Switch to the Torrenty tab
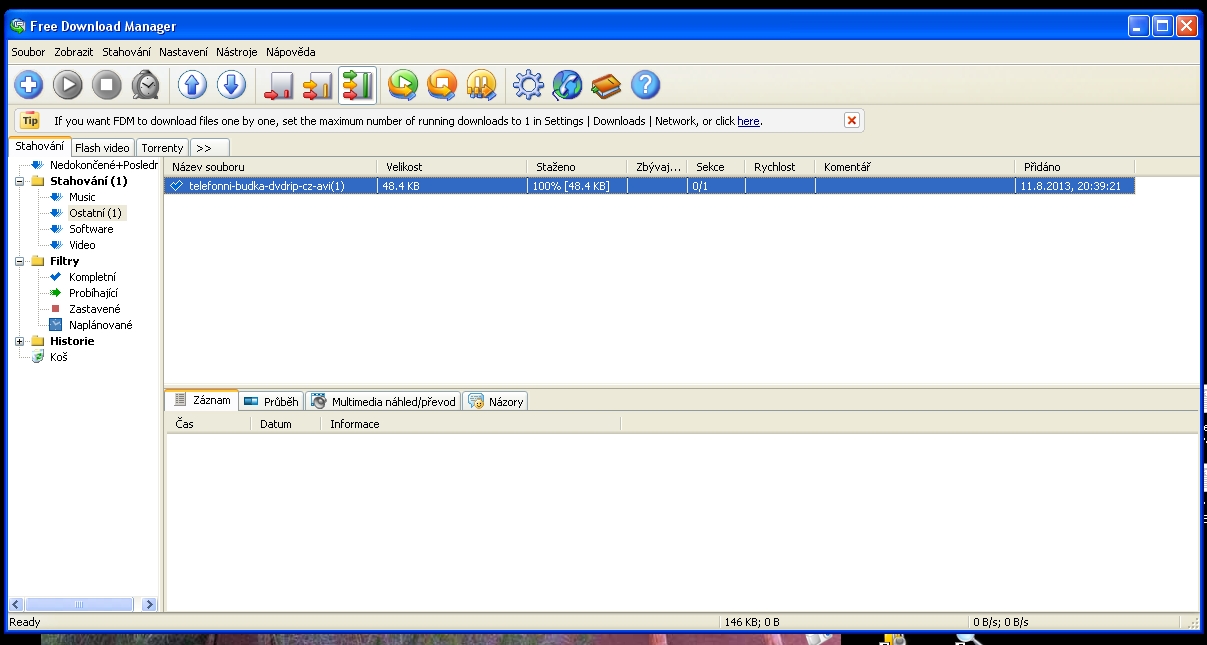 click(162, 148)
